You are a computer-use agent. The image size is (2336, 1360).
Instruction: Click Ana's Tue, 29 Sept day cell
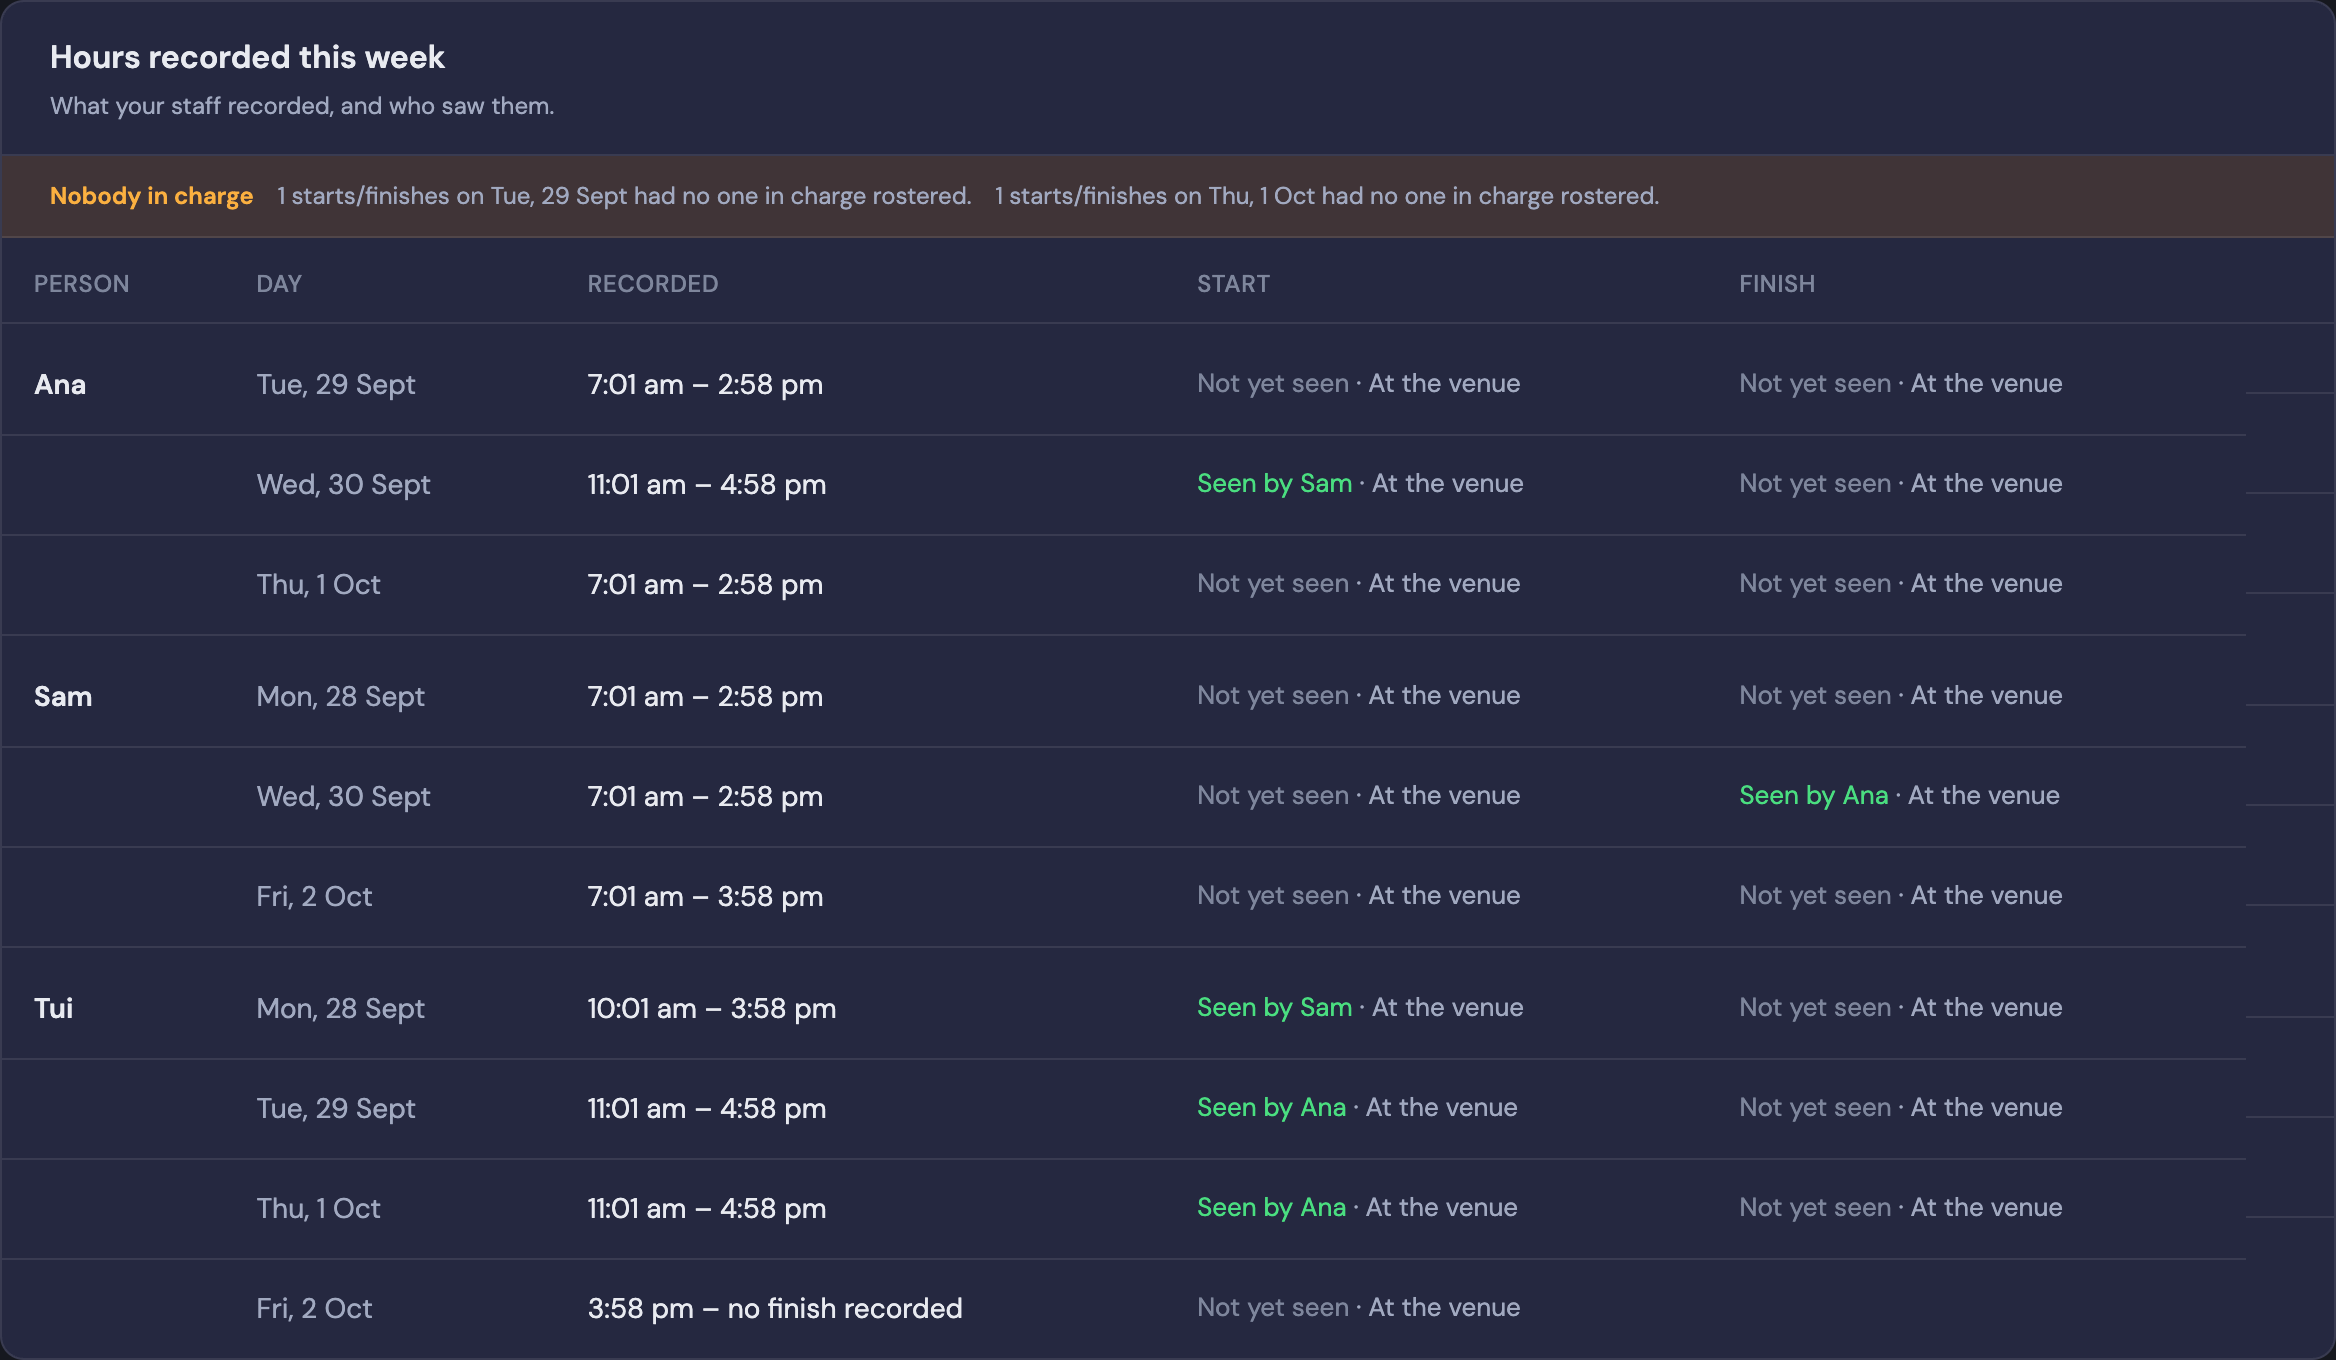336,385
